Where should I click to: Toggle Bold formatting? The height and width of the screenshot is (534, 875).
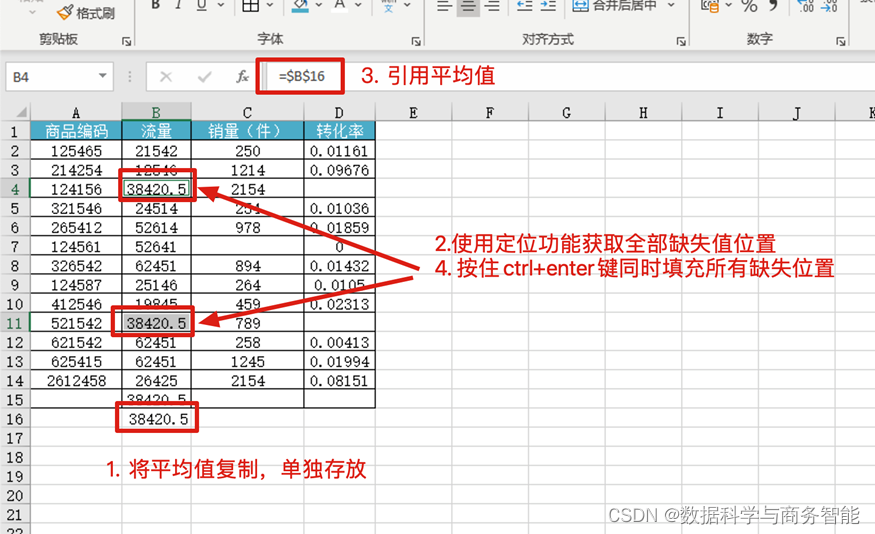(x=156, y=5)
